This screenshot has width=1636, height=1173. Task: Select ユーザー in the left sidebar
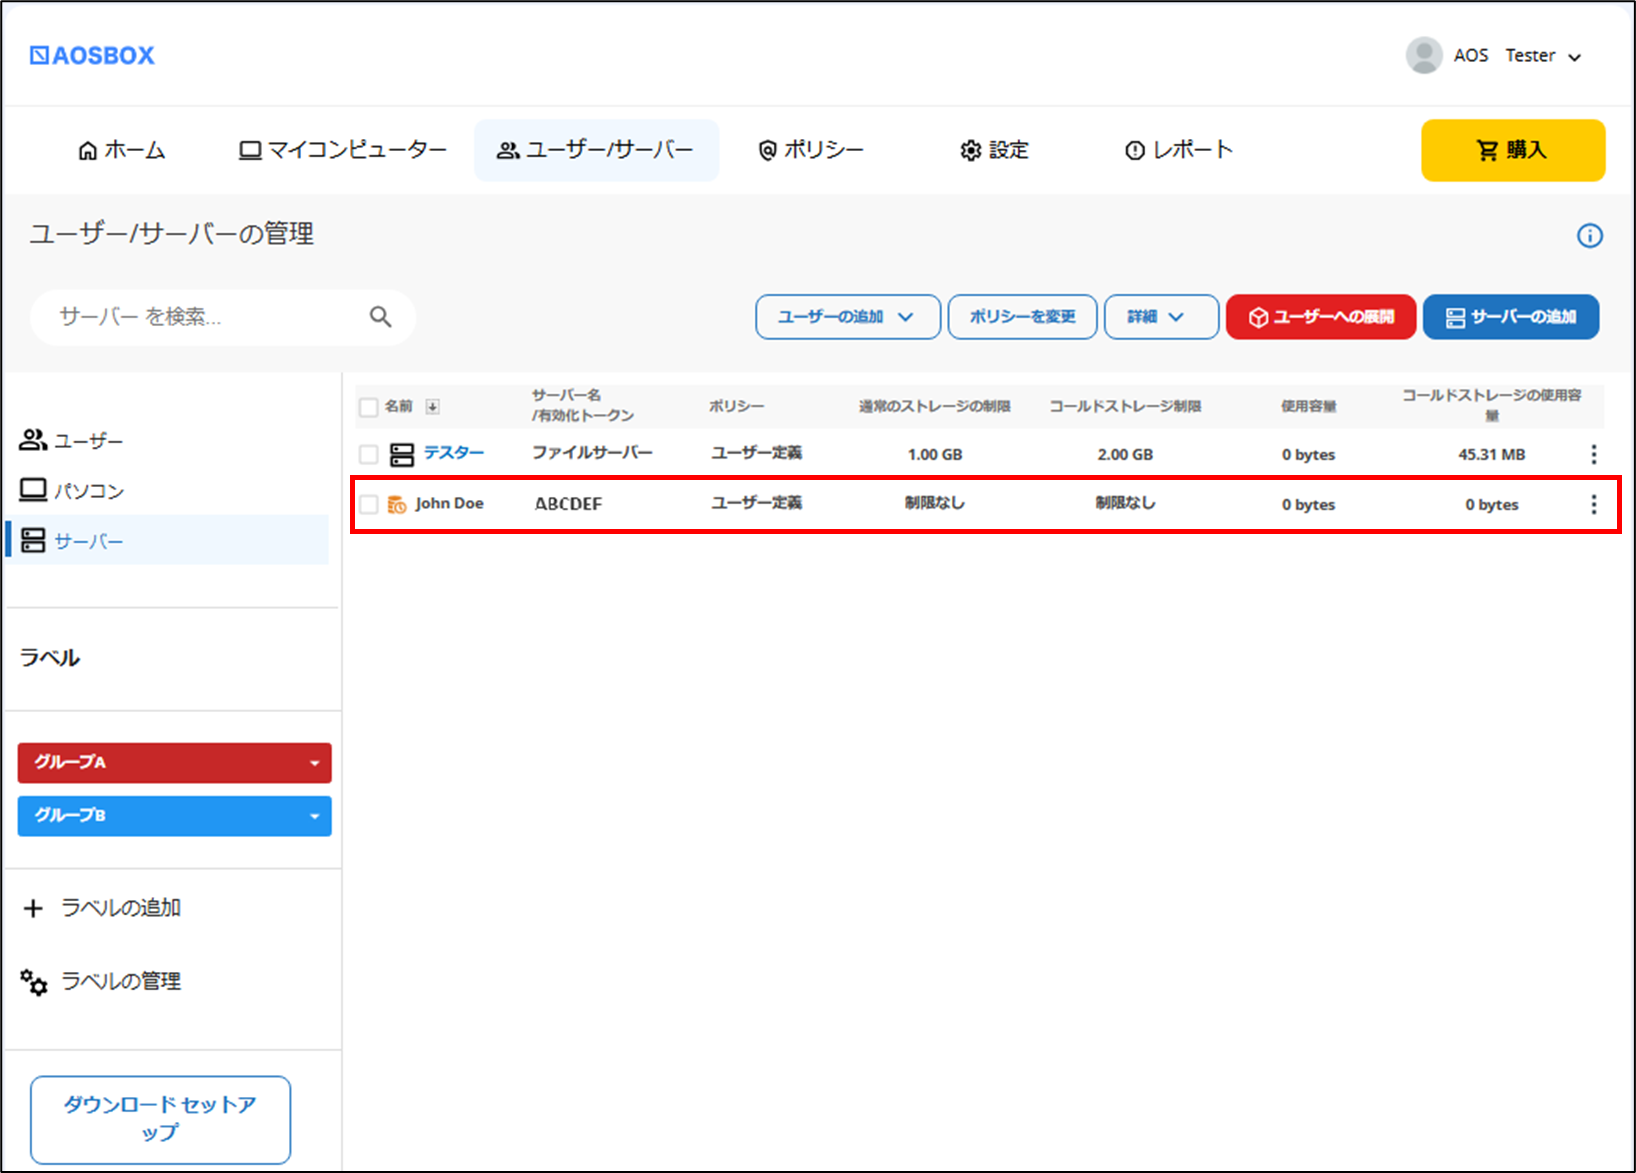pyautogui.click(x=72, y=441)
